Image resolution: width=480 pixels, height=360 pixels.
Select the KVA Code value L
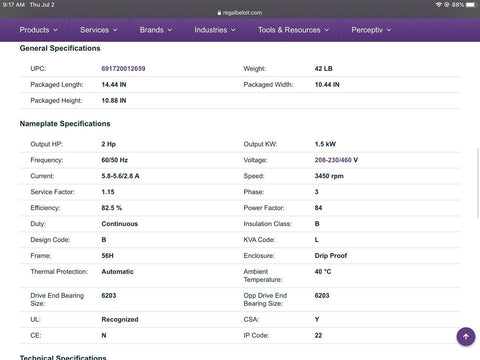(x=317, y=240)
